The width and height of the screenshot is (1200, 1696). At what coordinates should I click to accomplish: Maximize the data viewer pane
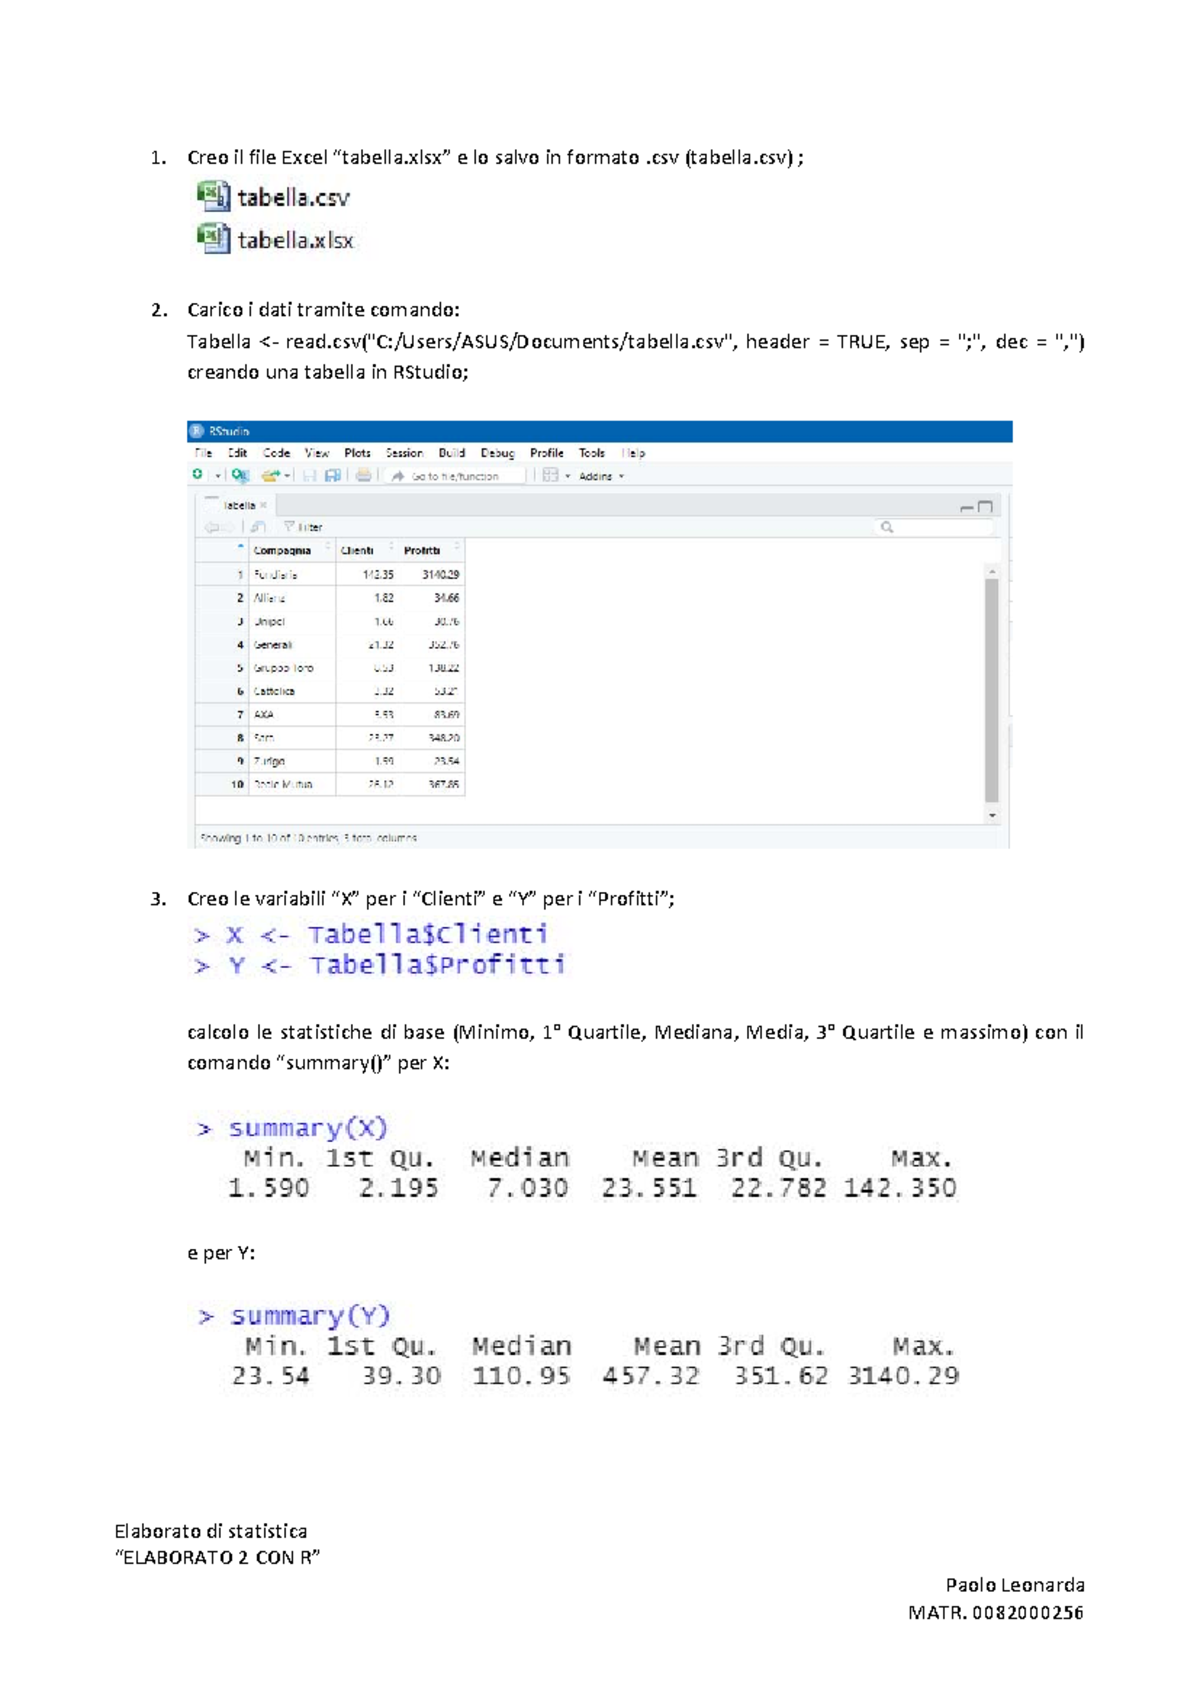click(985, 507)
